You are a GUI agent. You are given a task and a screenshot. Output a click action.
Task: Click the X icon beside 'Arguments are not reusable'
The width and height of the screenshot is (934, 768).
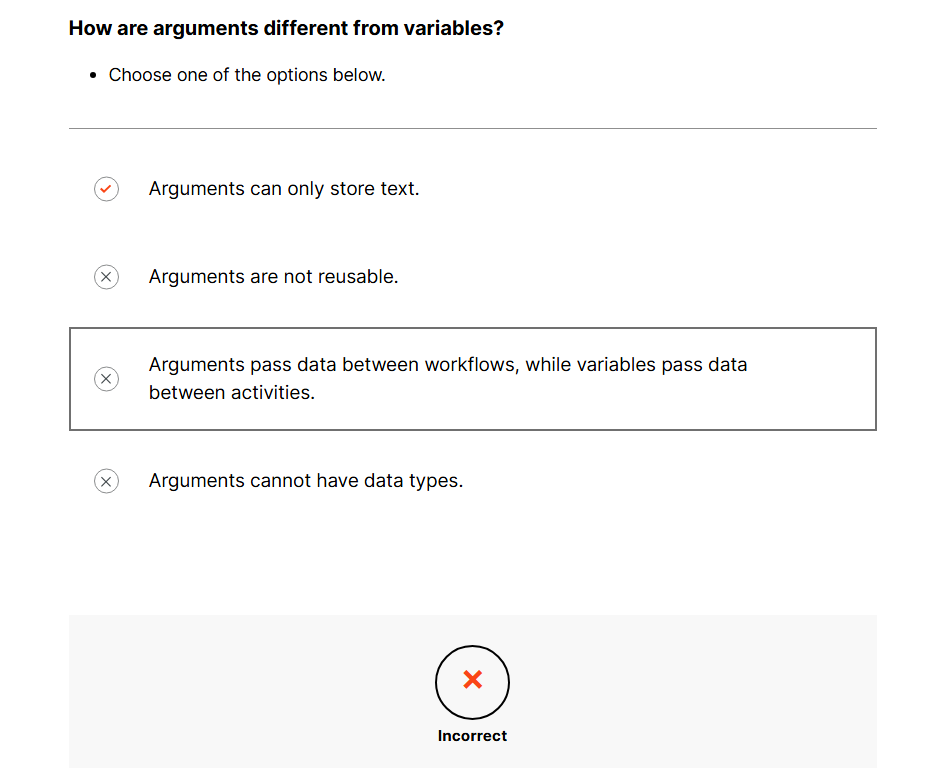106,277
